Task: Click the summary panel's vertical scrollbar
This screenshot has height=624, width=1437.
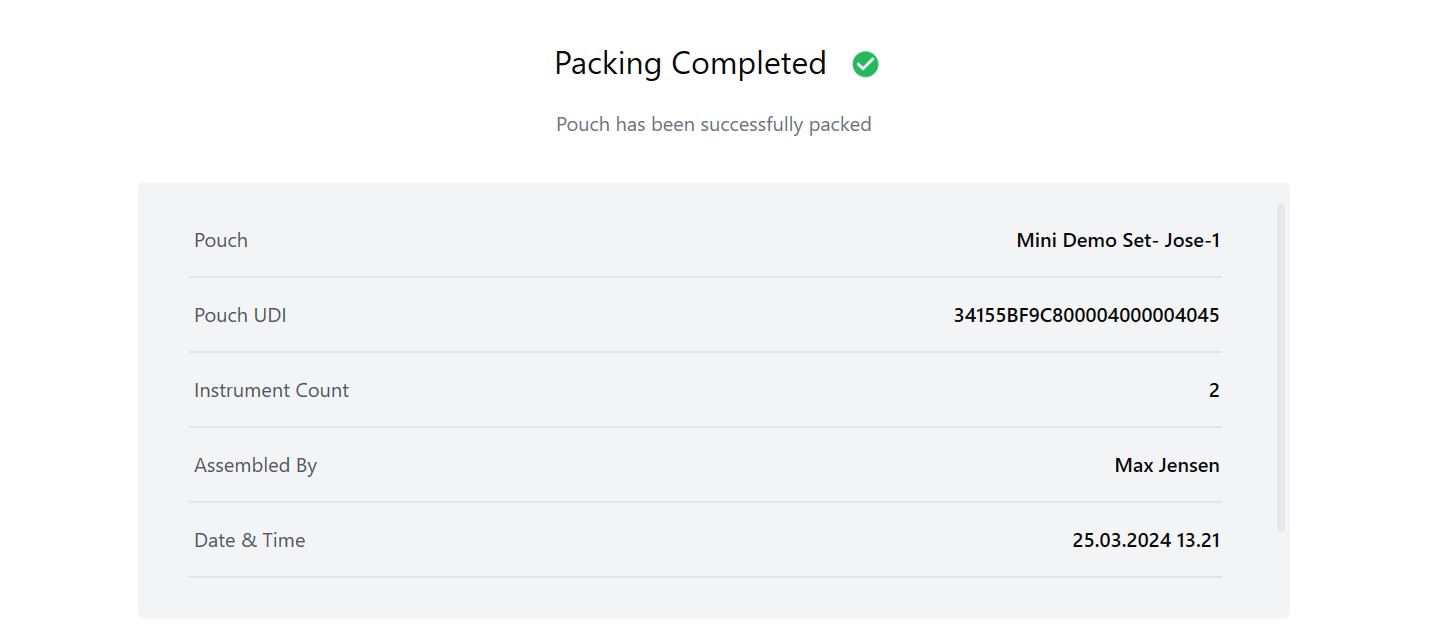Action: (x=1281, y=367)
